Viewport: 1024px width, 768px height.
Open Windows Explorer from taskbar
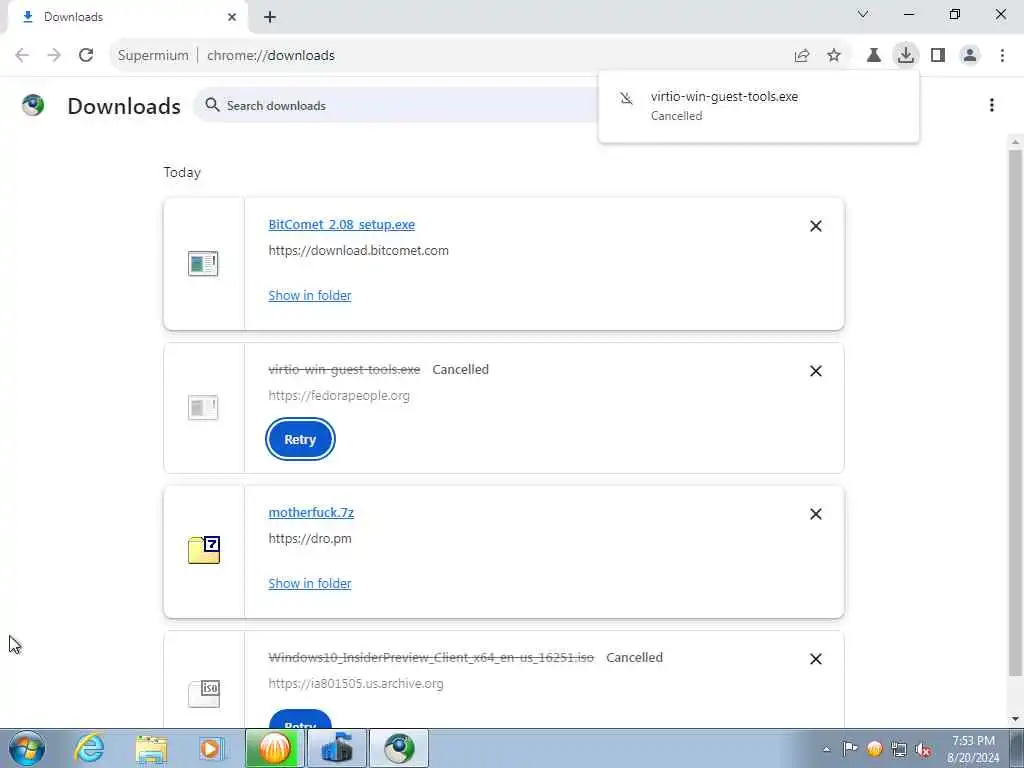click(x=152, y=748)
